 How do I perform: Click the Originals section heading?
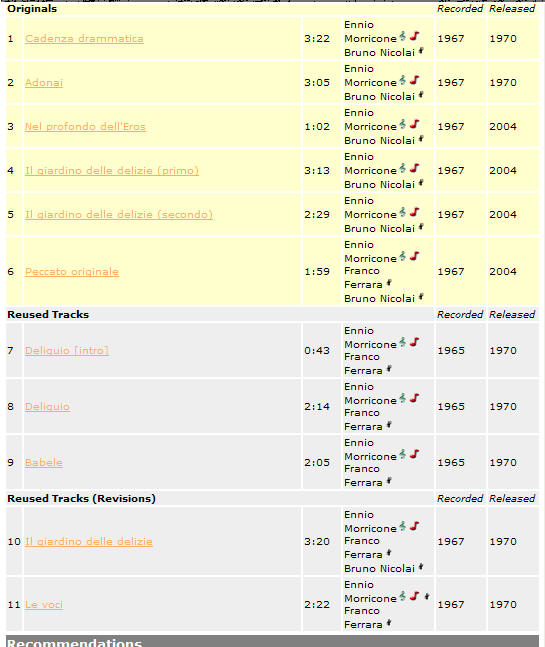(32, 9)
